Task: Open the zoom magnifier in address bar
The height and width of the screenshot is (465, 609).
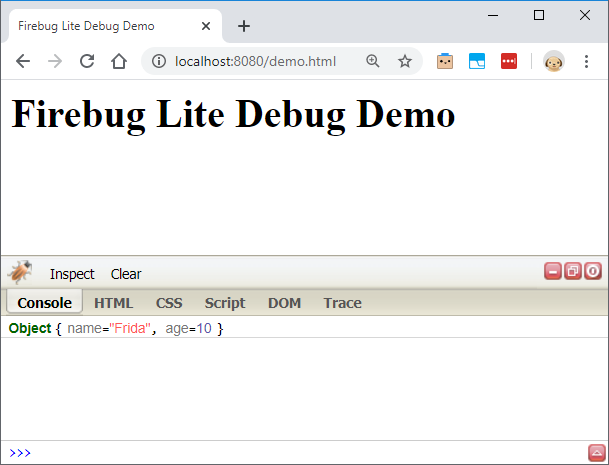Action: coord(372,61)
